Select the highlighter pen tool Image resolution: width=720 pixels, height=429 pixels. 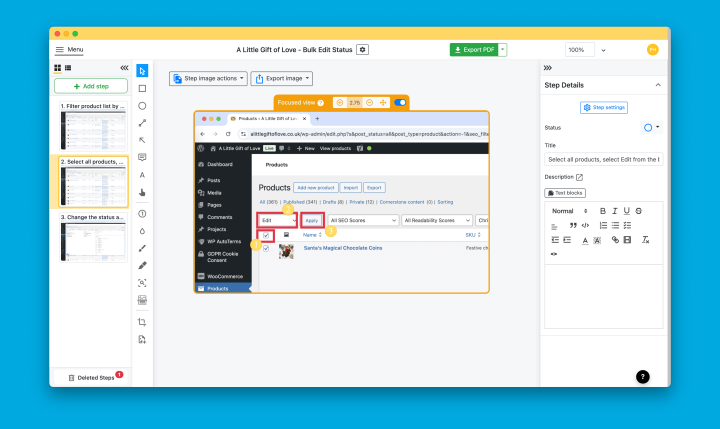coord(142,265)
